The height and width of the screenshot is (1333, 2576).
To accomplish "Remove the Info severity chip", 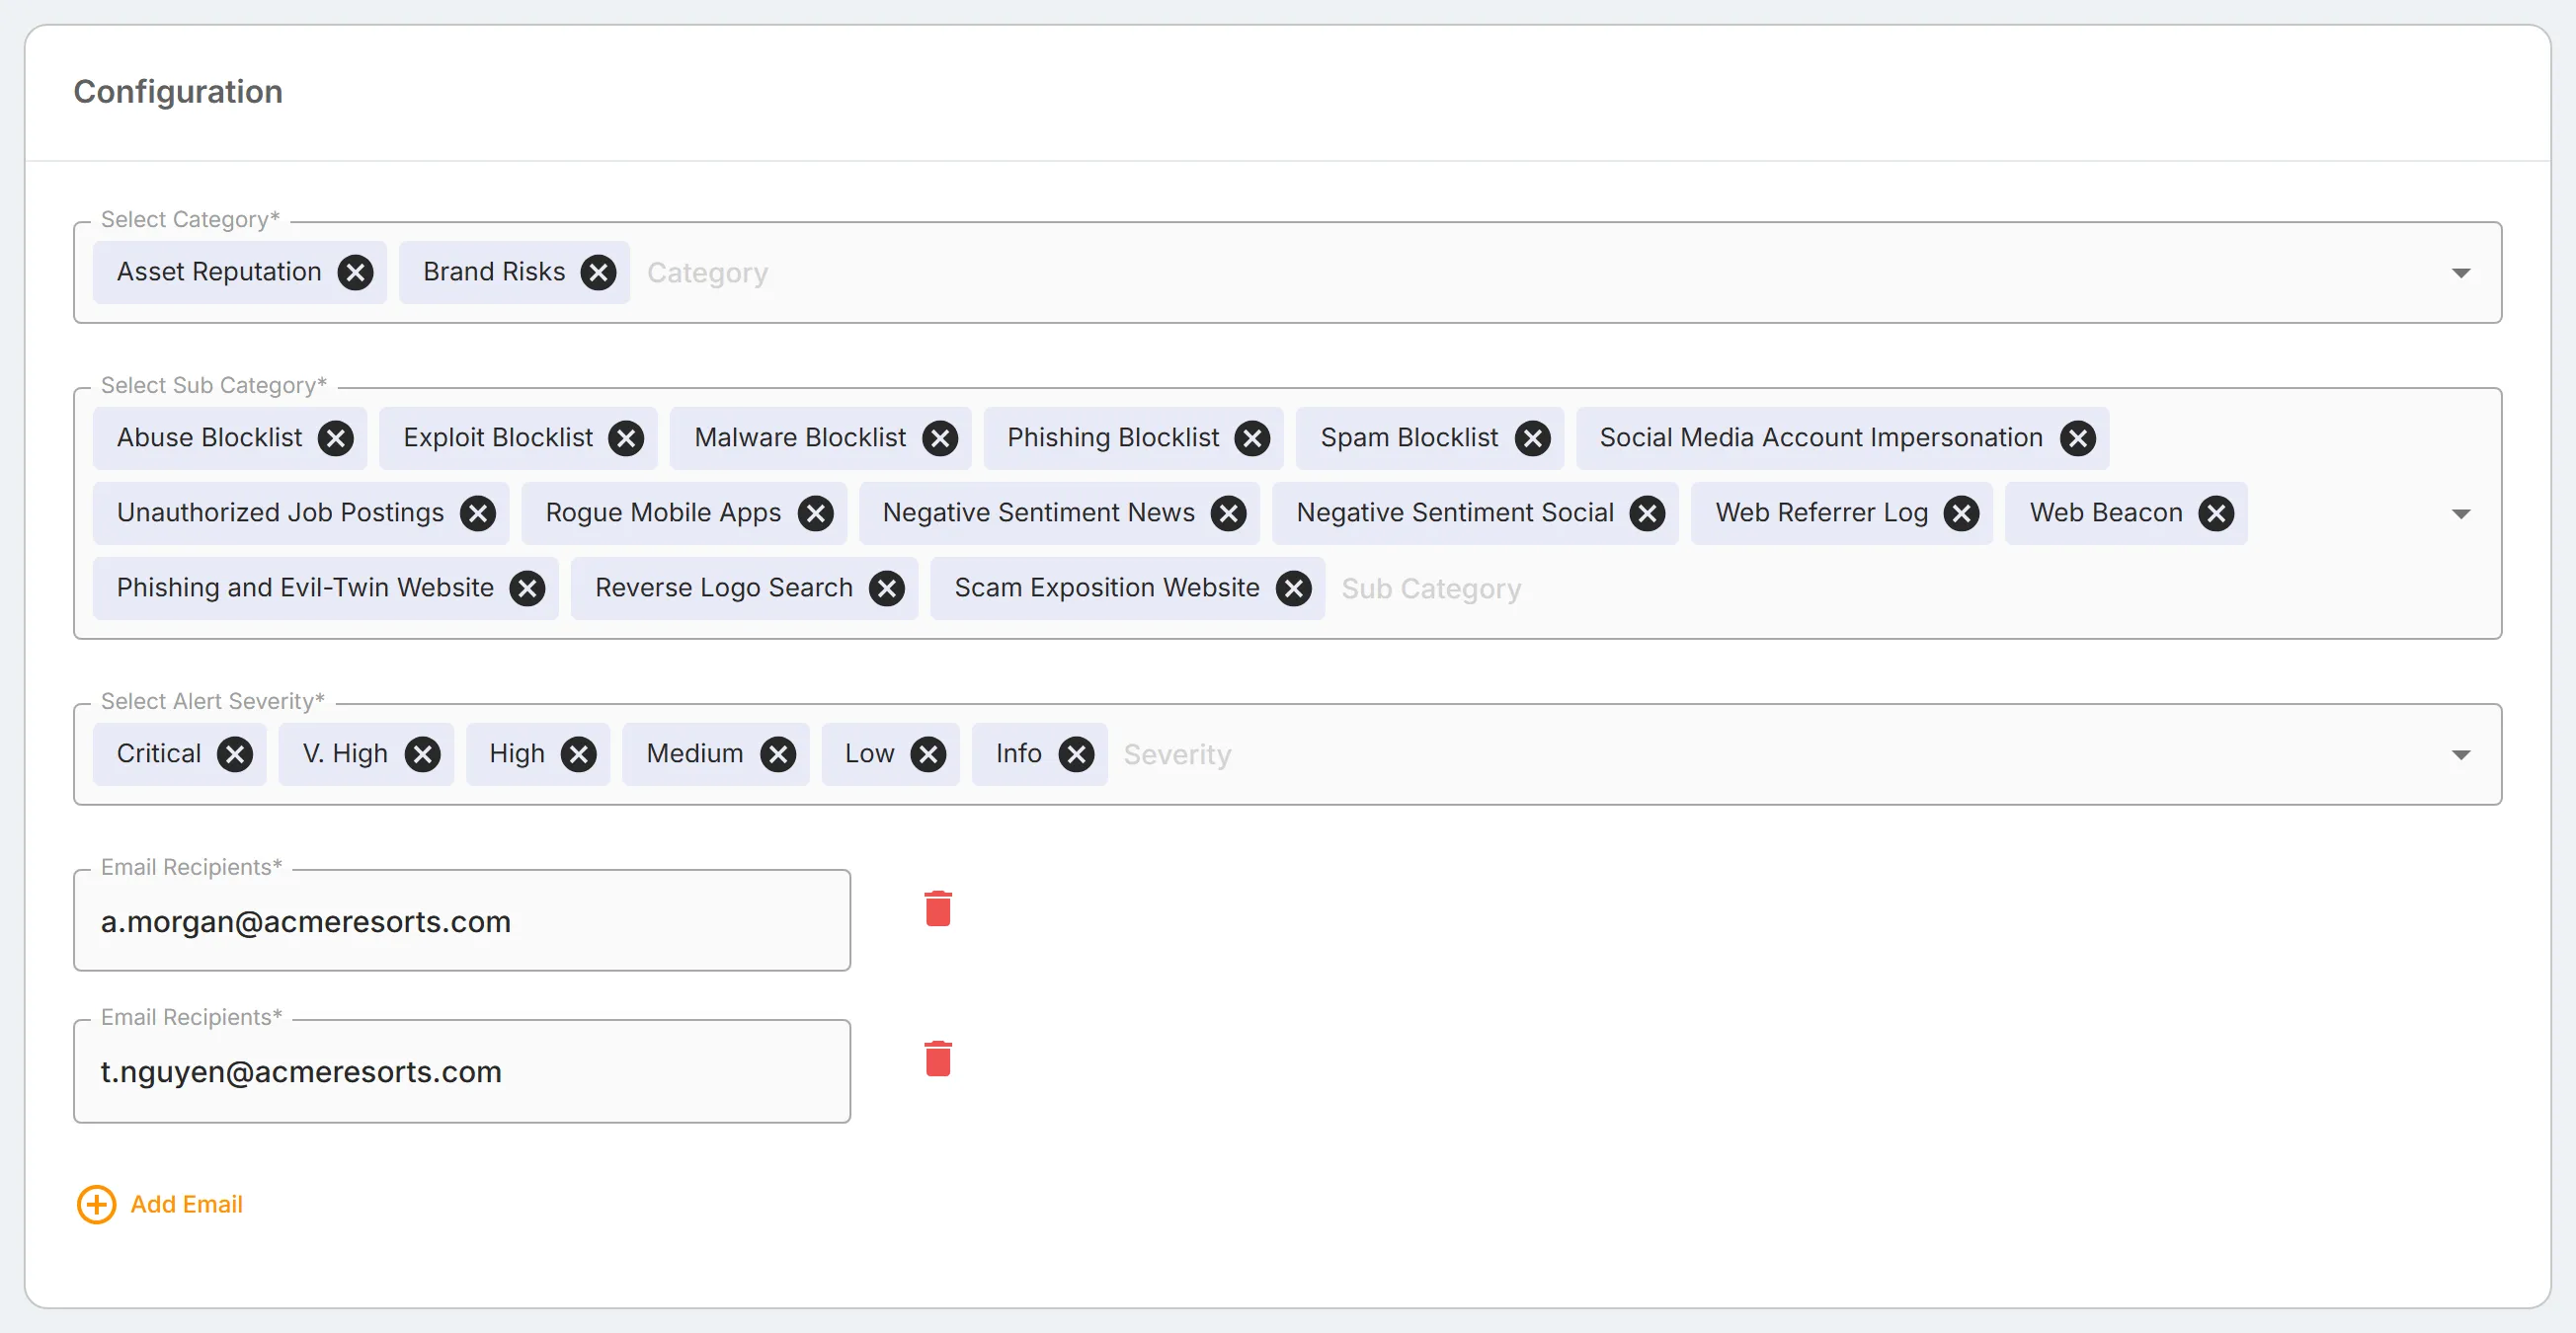I will pyautogui.click(x=1076, y=754).
